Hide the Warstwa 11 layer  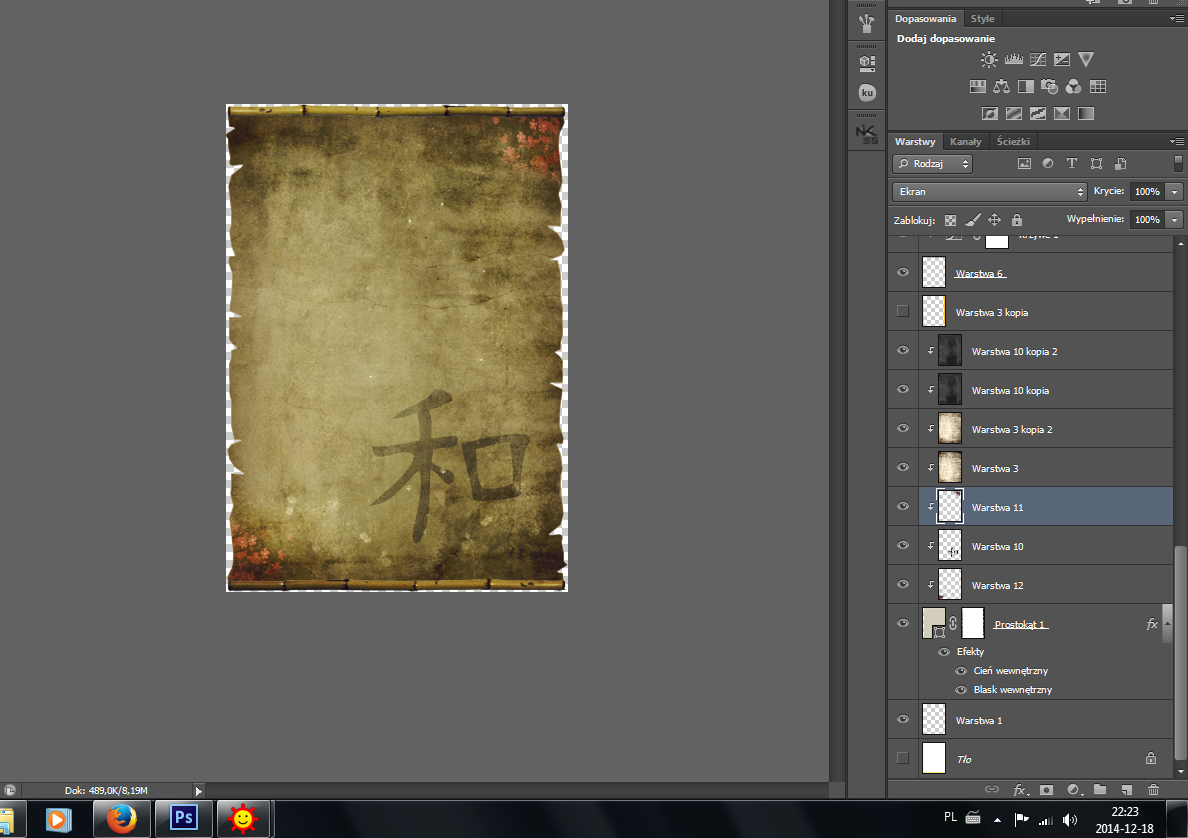902,506
